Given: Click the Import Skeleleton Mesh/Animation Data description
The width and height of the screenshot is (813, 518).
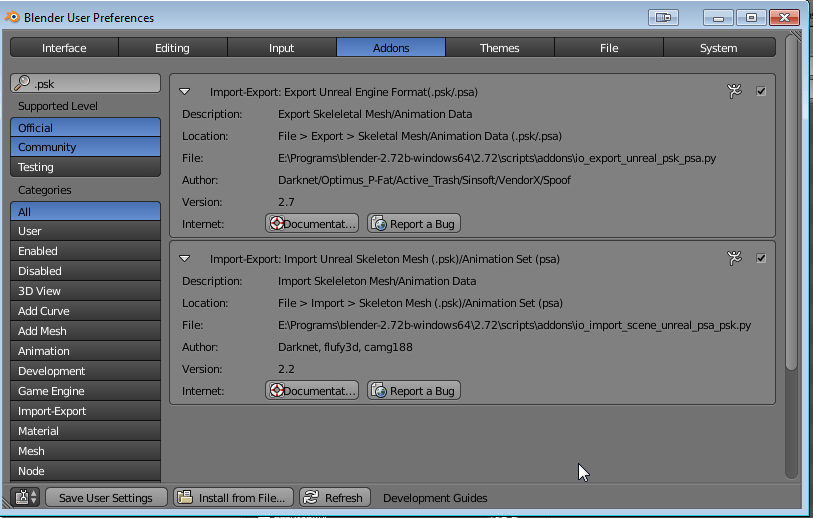Looking at the screenshot, I should (377, 281).
